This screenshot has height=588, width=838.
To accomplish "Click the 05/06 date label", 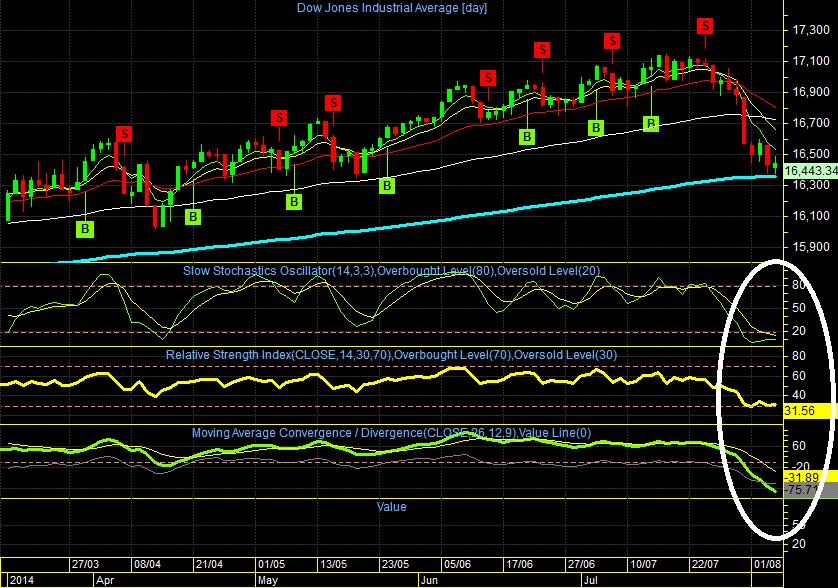I will (x=457, y=564).
